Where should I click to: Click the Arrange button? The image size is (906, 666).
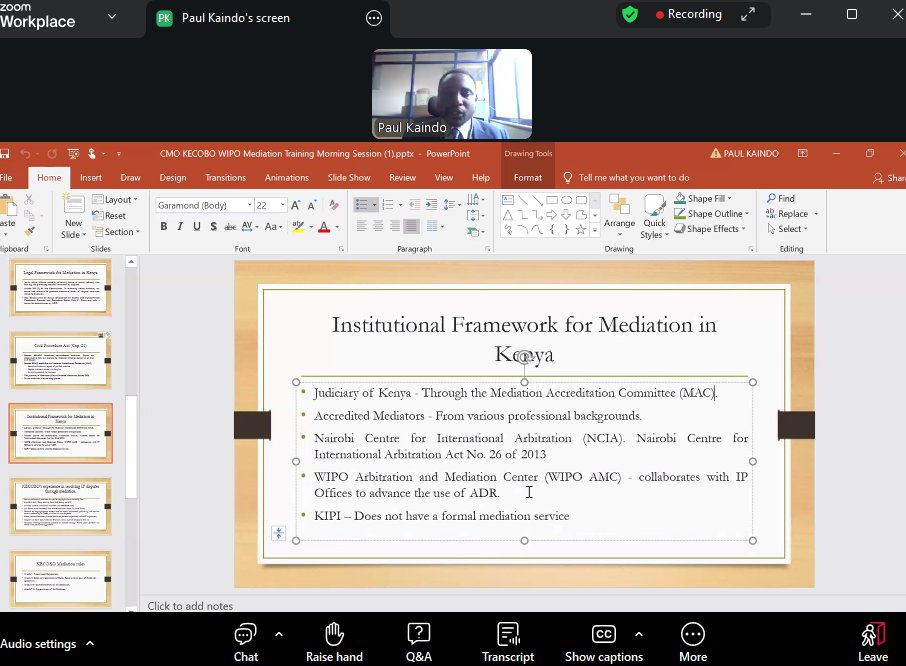point(619,216)
